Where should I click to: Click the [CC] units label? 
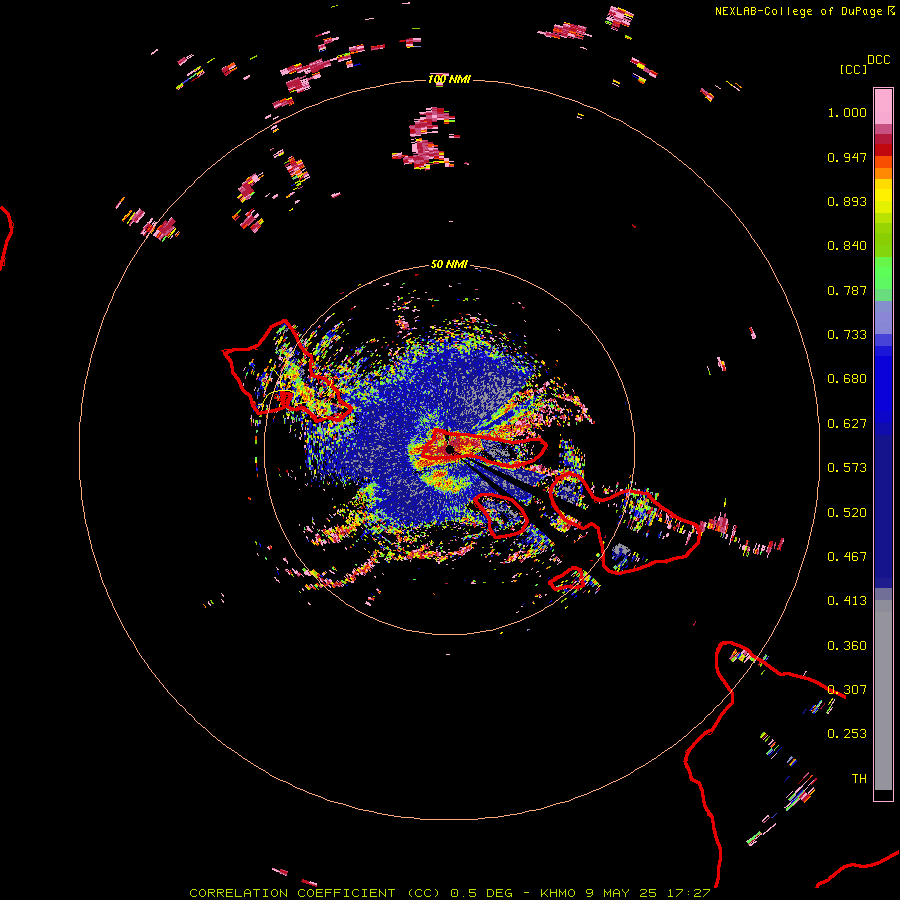point(853,69)
